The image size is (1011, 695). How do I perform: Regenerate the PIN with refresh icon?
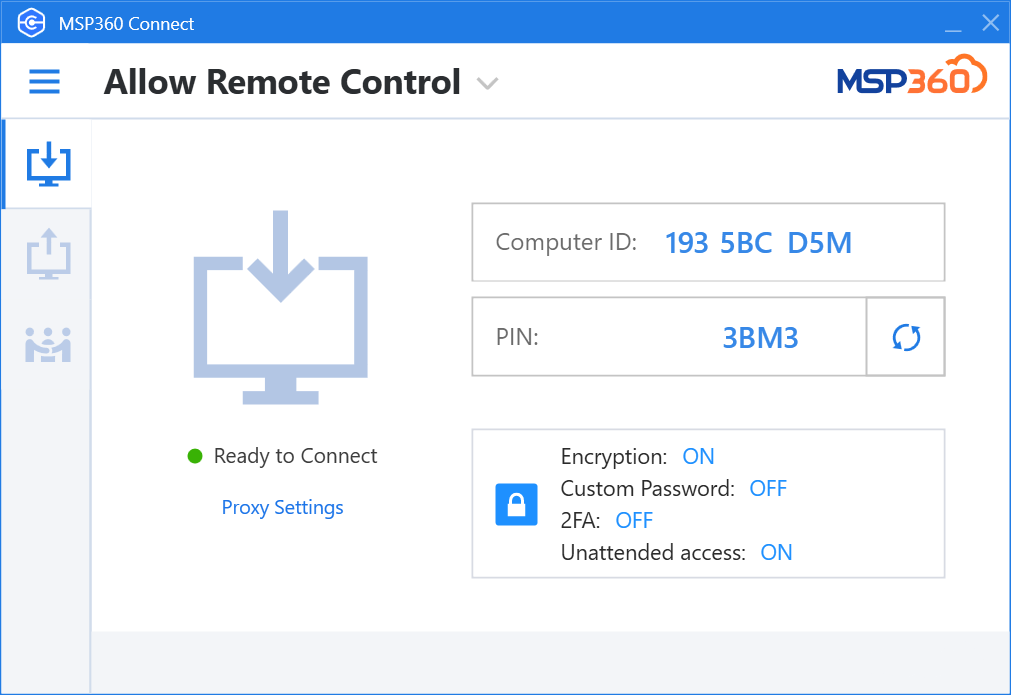pyautogui.click(x=905, y=337)
